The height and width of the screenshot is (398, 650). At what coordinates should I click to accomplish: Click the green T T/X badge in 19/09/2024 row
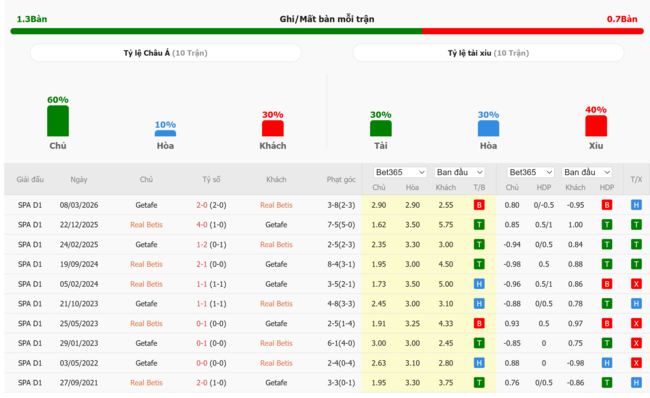tap(636, 264)
